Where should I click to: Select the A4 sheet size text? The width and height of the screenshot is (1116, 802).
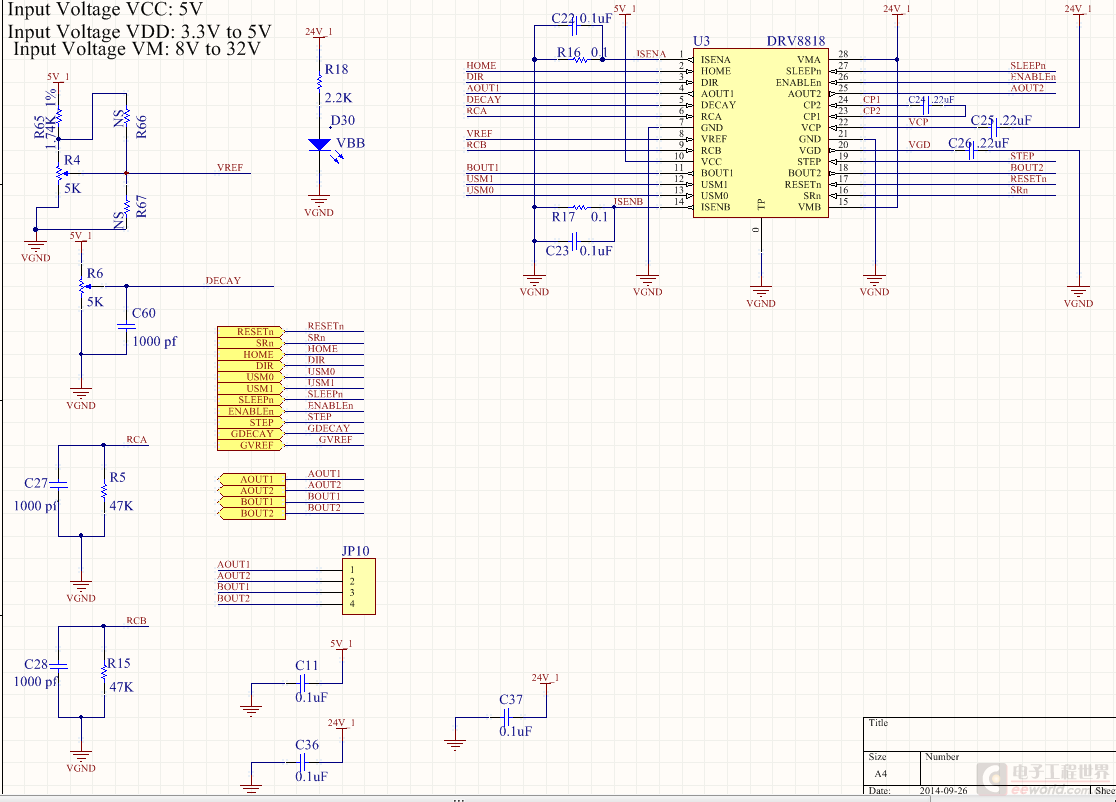pos(880,774)
